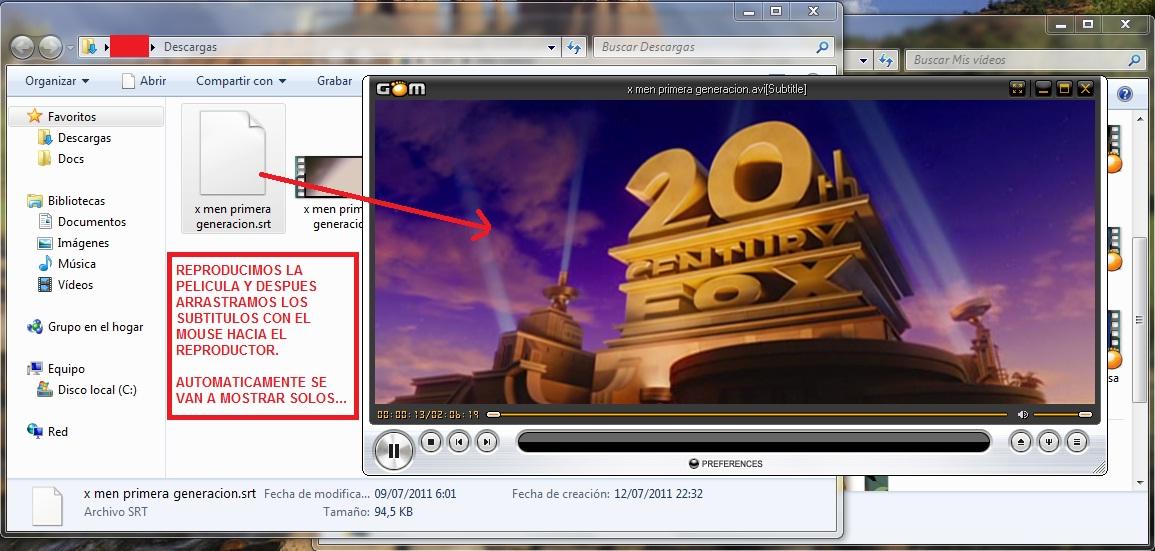Open GOM PREFERENCES

726,463
